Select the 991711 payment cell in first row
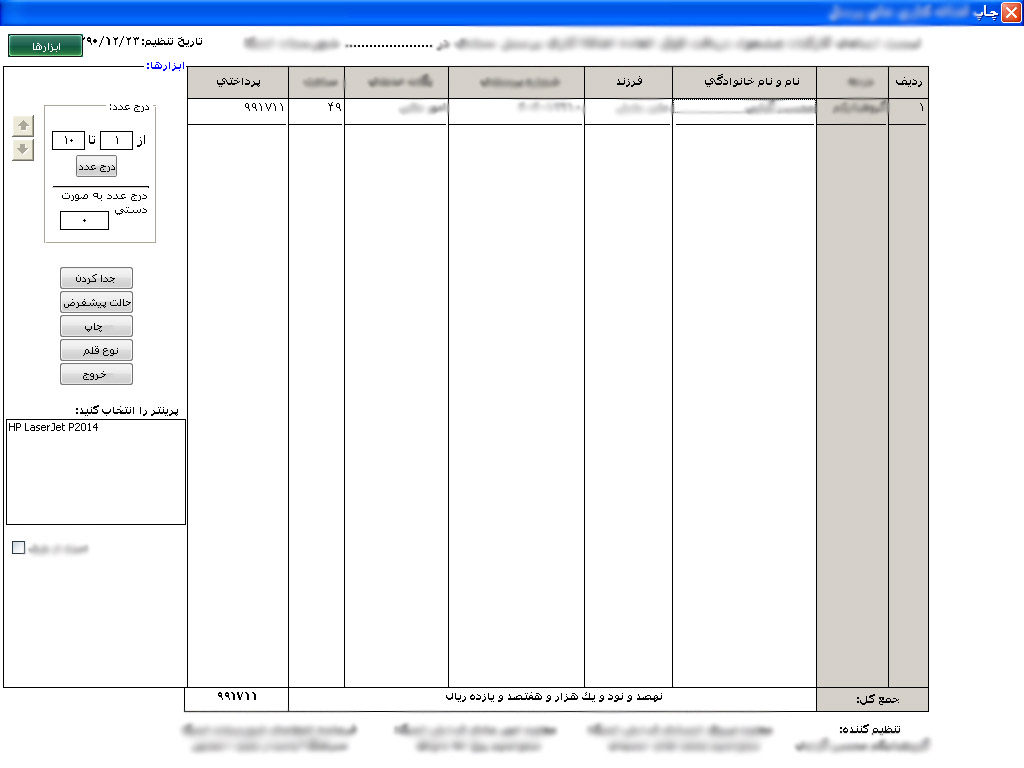This screenshot has width=1024, height=768. click(x=237, y=106)
